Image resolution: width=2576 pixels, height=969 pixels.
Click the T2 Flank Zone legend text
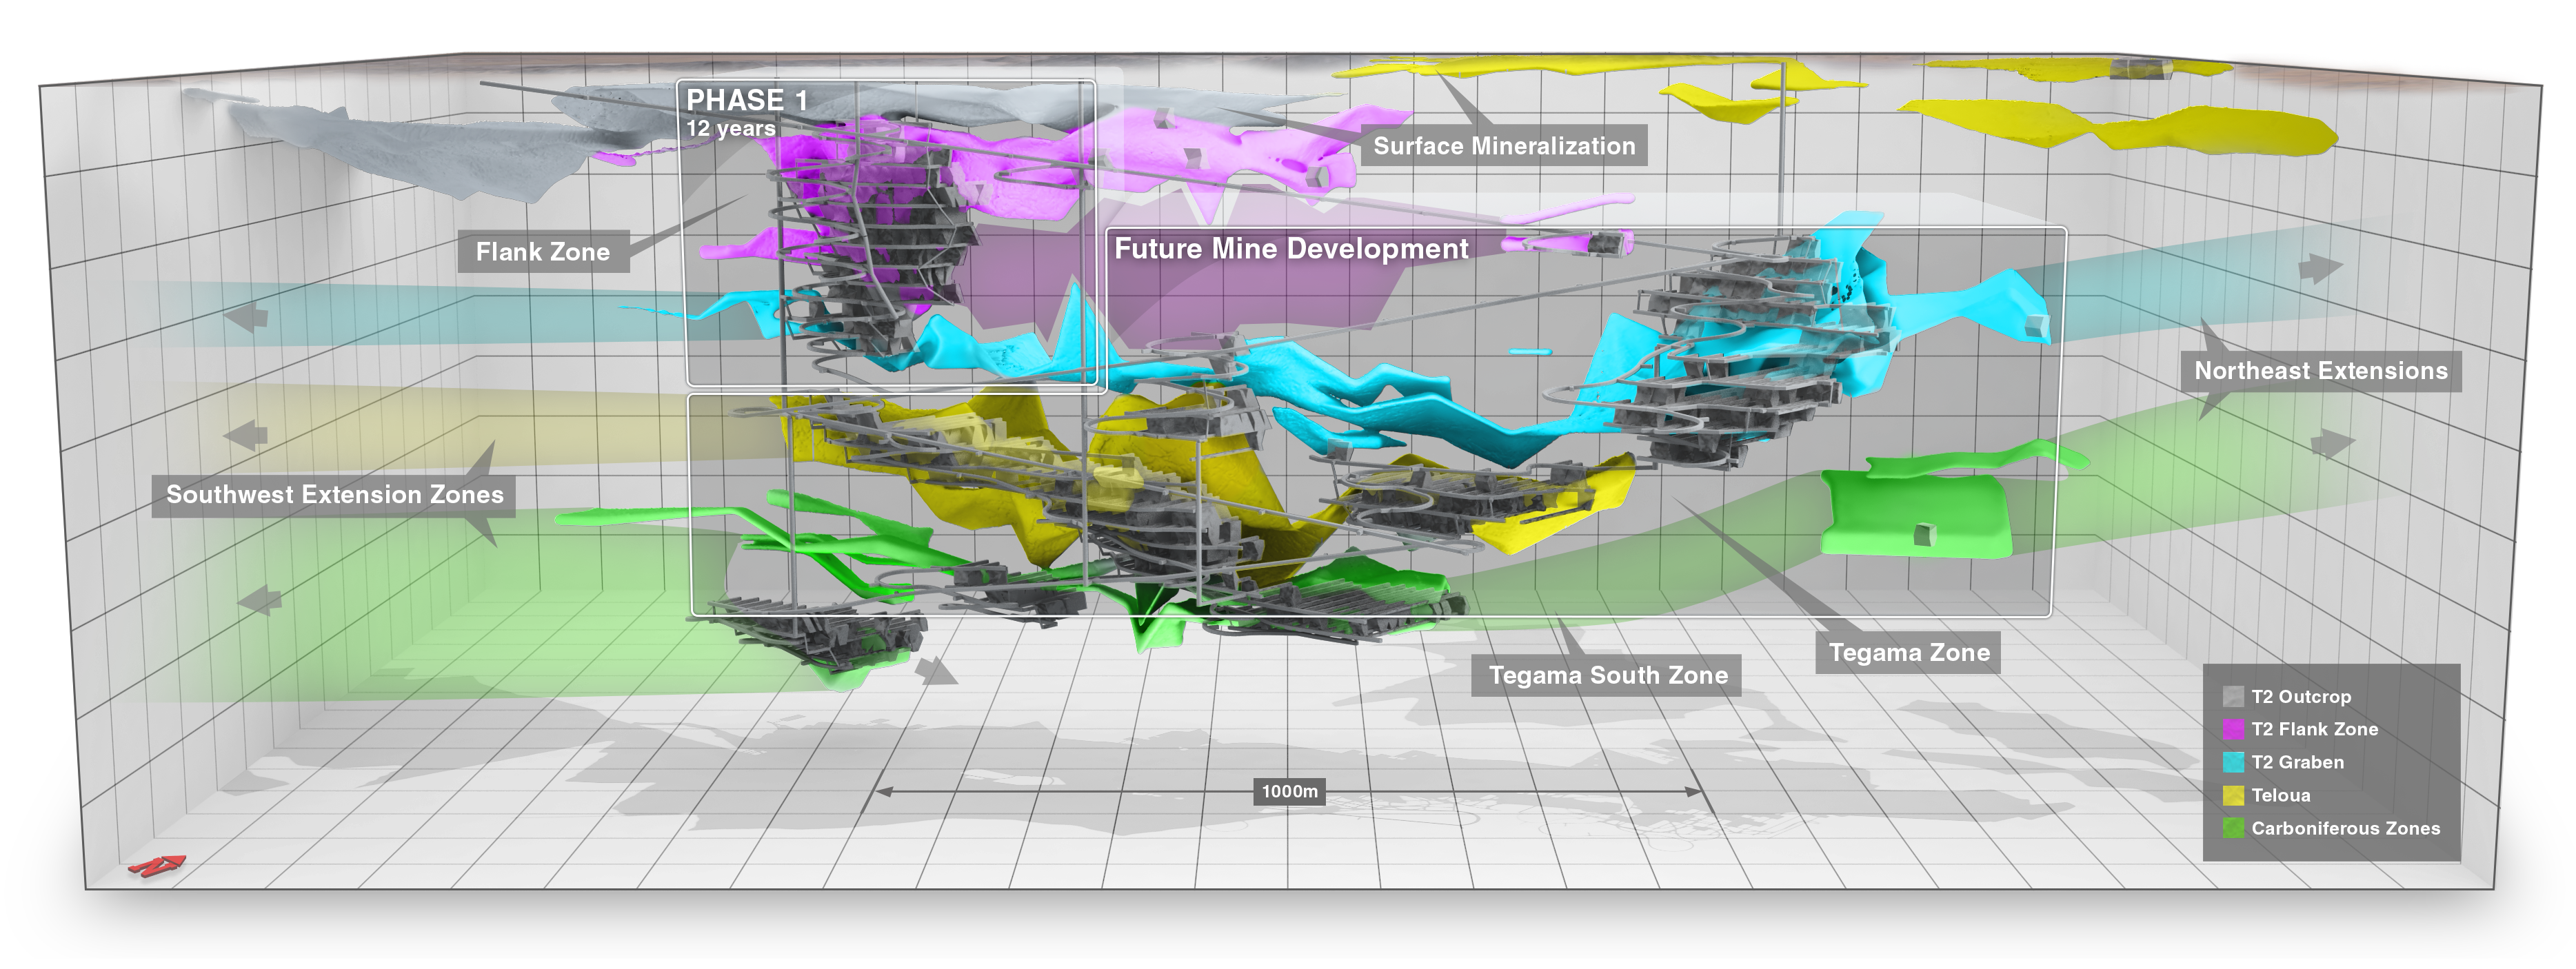click(x=2314, y=730)
